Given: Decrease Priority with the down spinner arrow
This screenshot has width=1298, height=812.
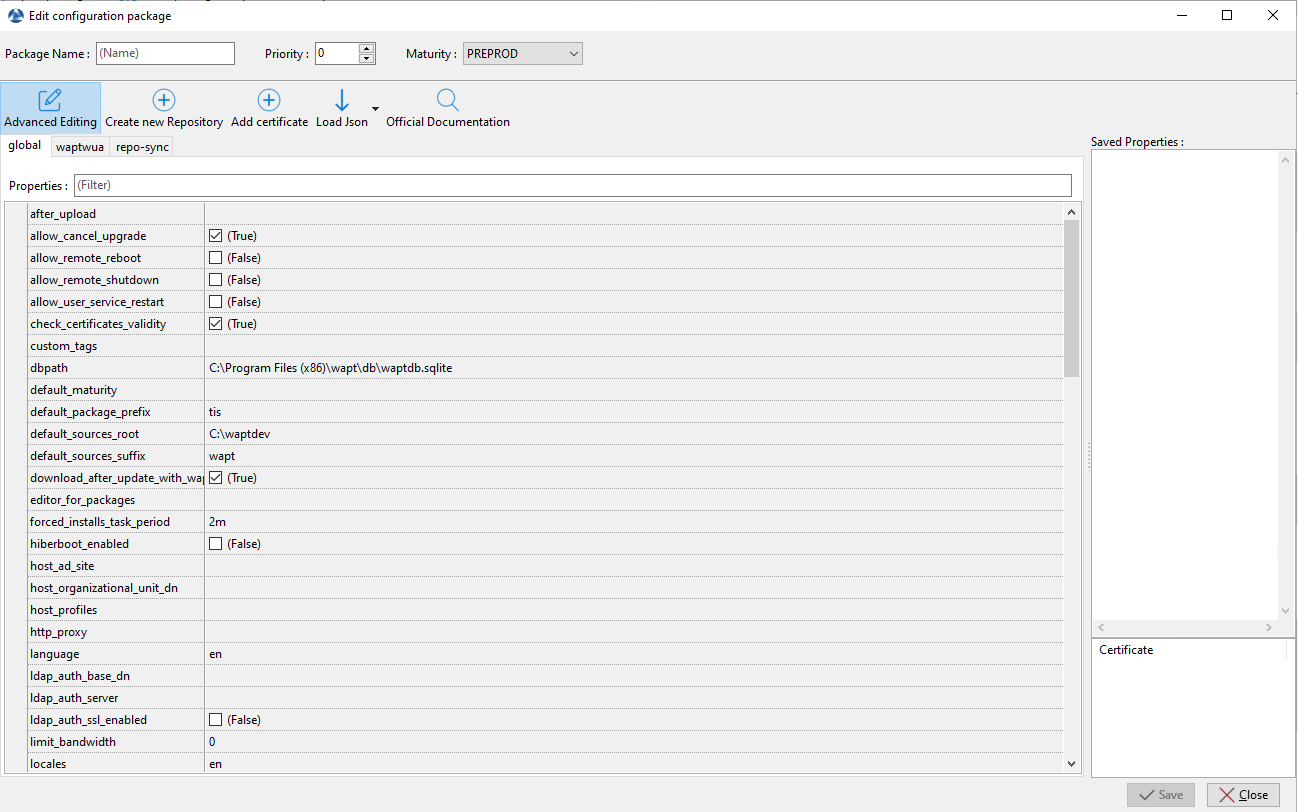Looking at the screenshot, I should 366,59.
